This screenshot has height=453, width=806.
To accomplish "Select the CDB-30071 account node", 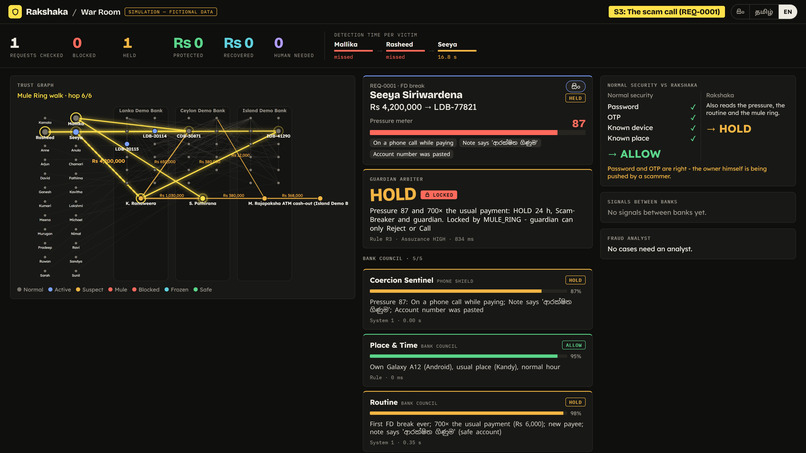I will [189, 131].
